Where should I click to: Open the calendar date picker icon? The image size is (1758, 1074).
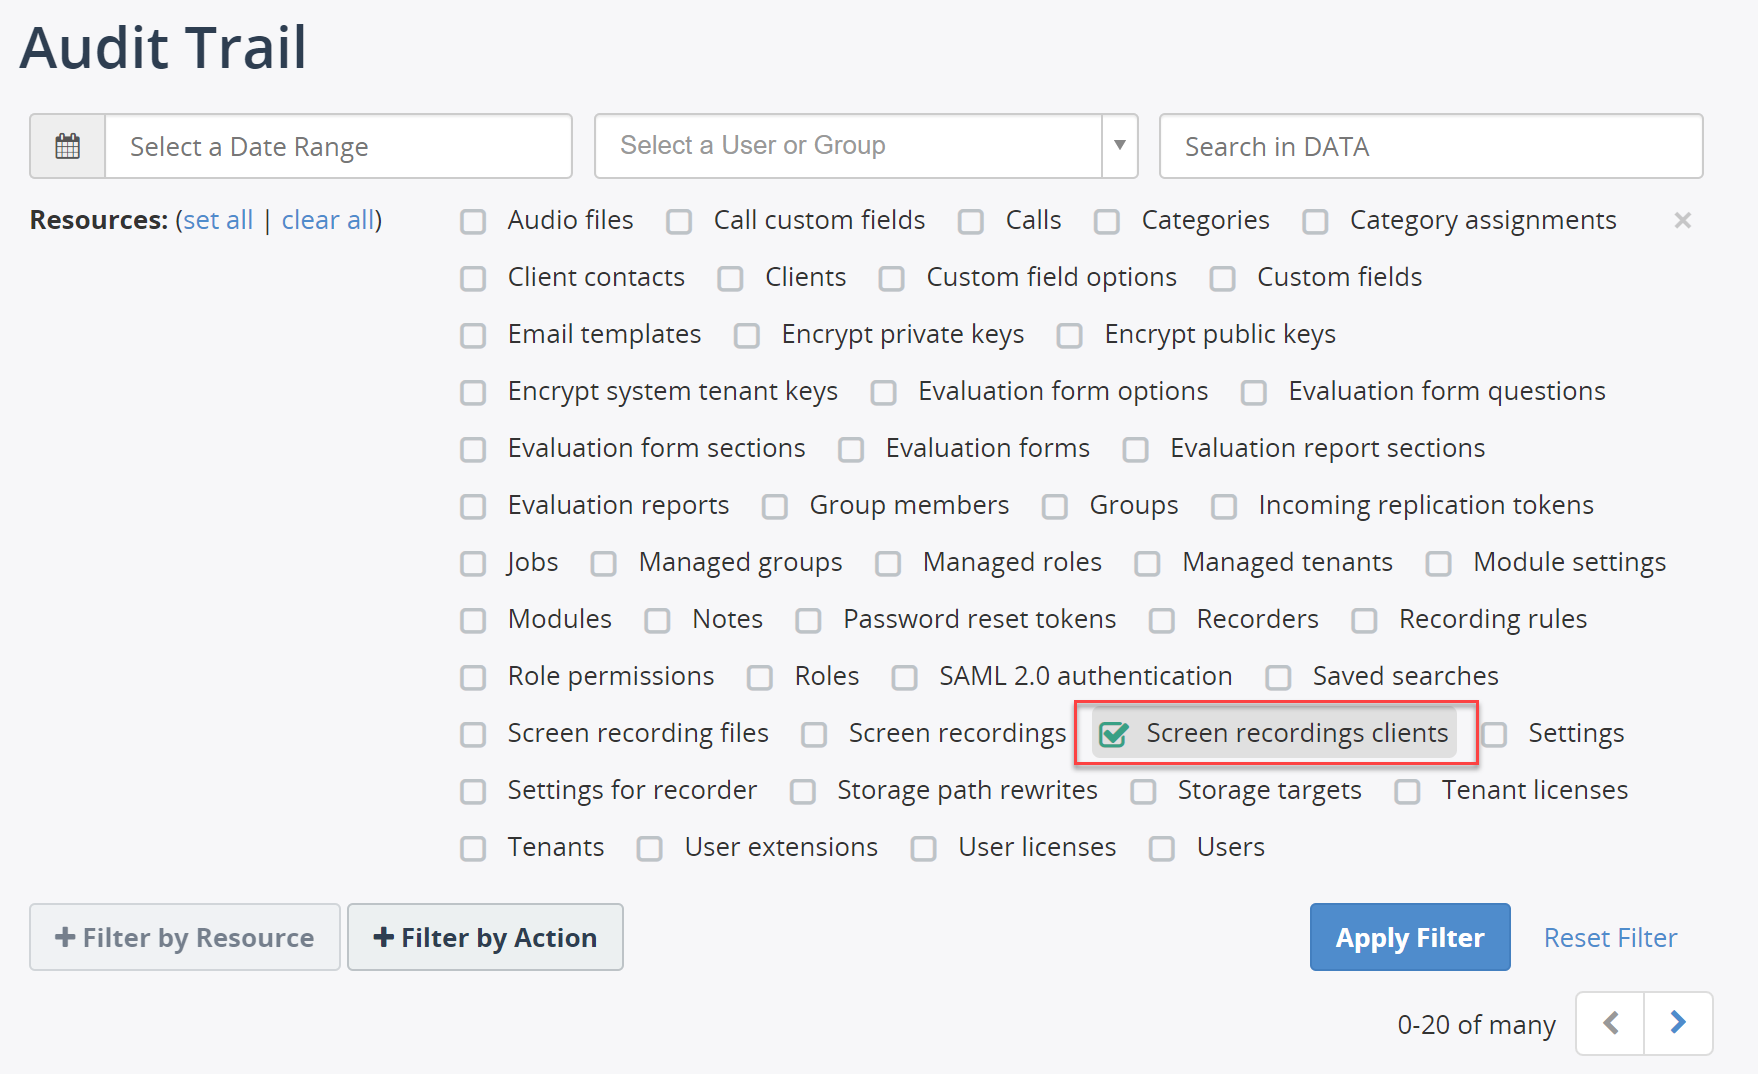click(x=67, y=146)
